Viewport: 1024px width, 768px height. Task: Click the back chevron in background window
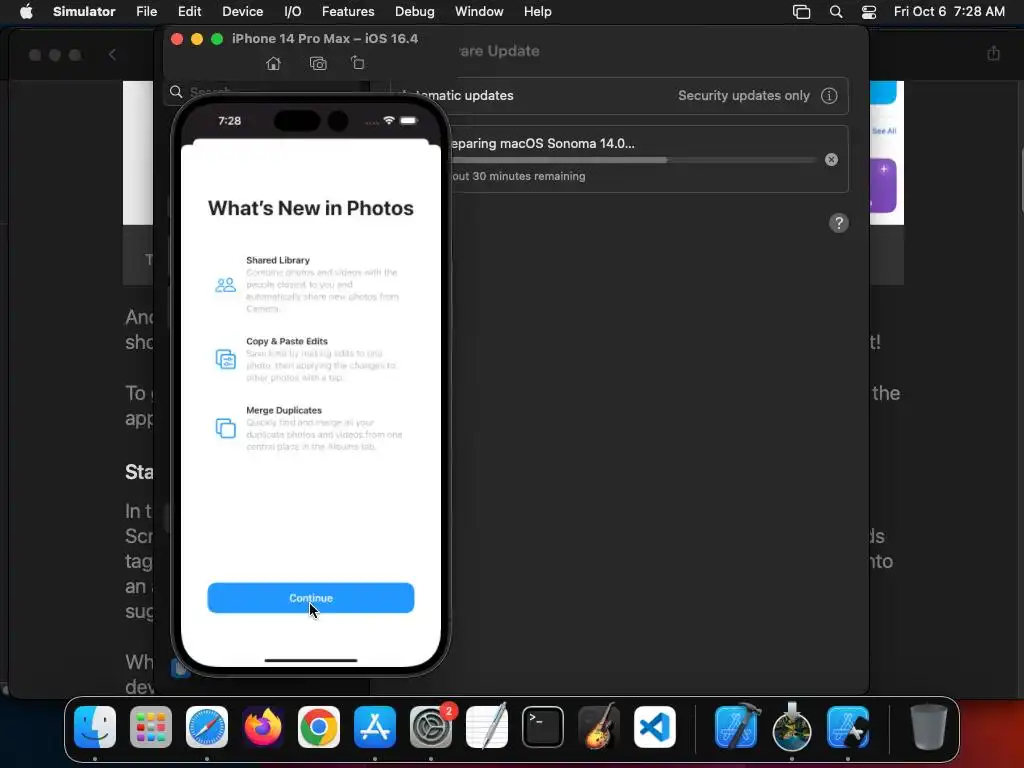[x=112, y=54]
